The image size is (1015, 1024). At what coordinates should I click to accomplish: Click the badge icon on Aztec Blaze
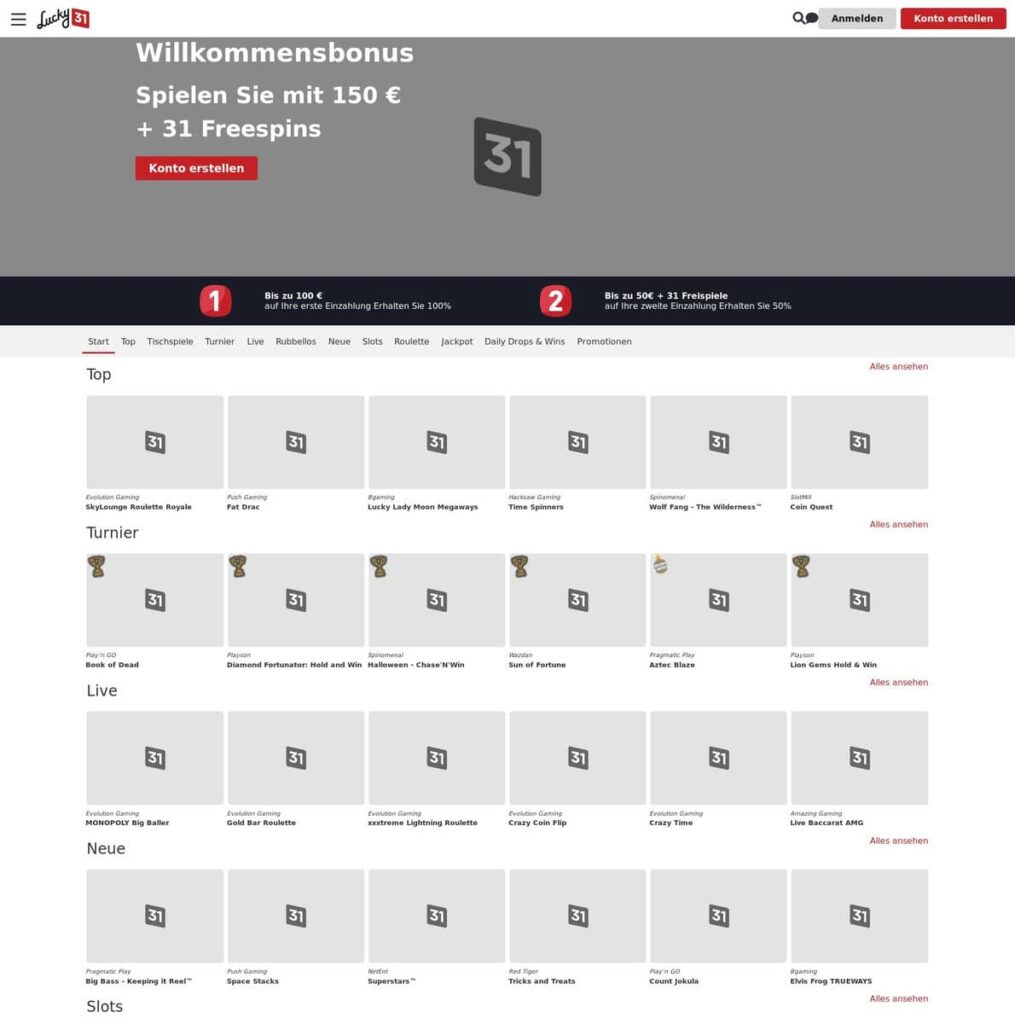coord(660,565)
